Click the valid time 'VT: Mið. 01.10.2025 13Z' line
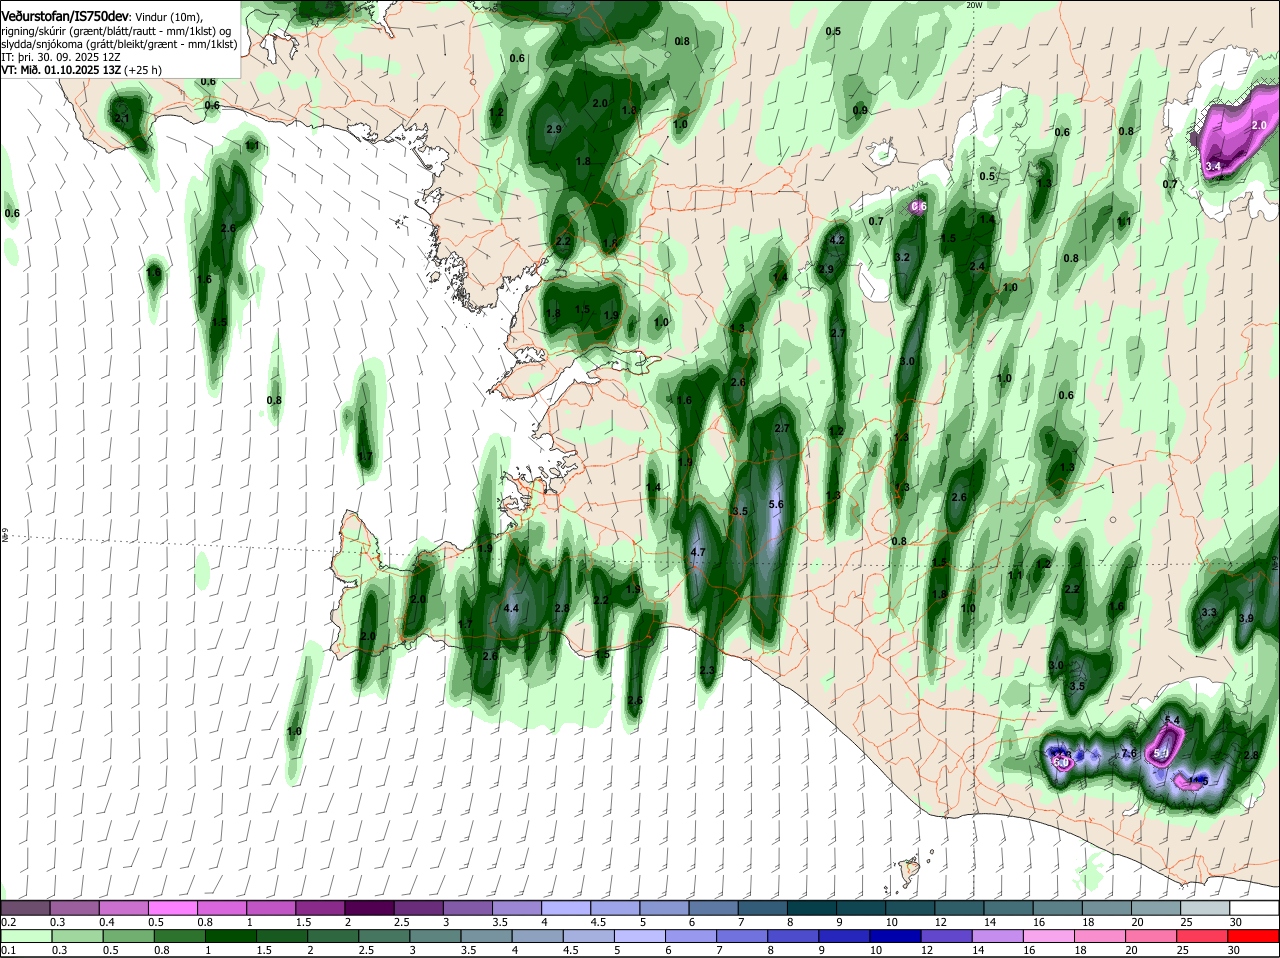This screenshot has width=1280, height=958. coord(61,71)
